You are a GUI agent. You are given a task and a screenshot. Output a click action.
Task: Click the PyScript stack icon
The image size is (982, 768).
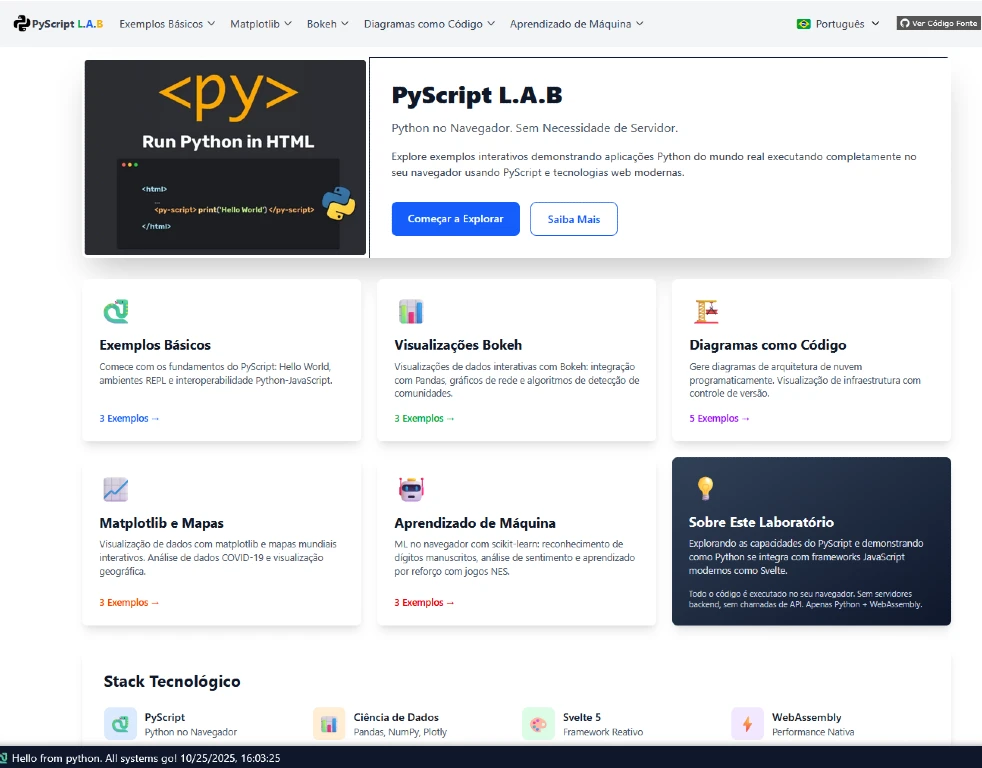click(x=120, y=724)
